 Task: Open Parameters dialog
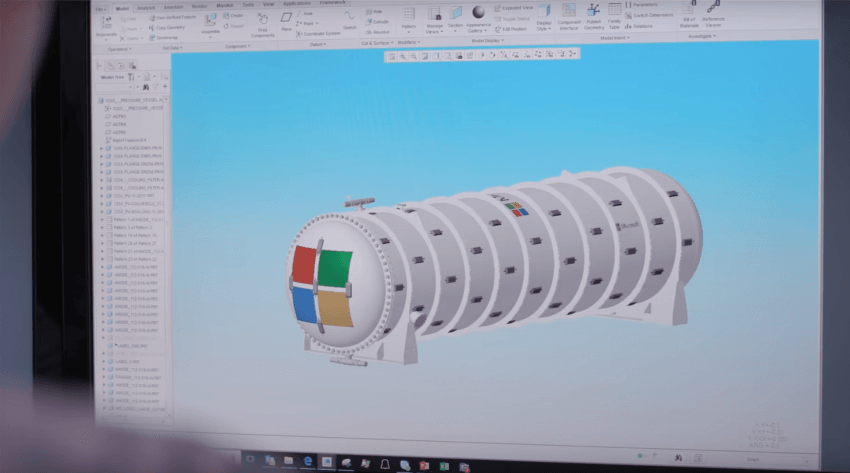coord(641,5)
